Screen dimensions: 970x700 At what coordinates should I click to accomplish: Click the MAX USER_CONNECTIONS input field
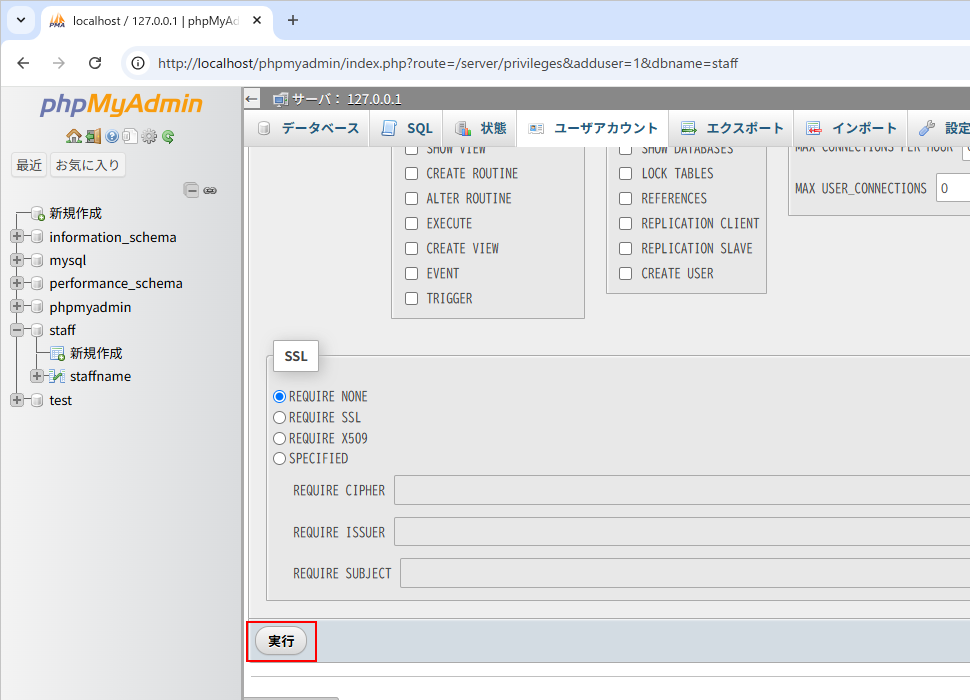tap(952, 188)
